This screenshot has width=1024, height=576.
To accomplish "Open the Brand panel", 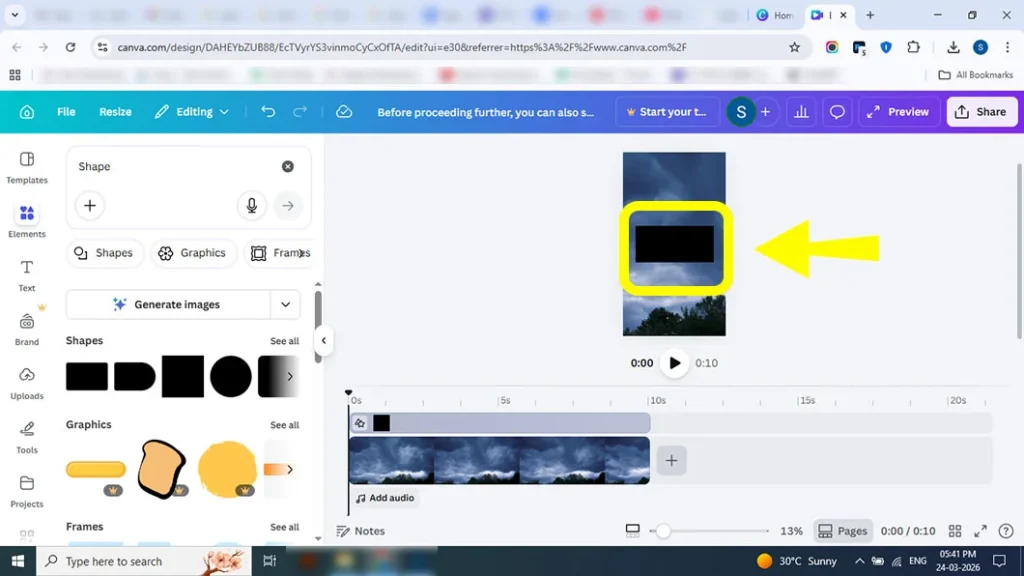I will coord(27,327).
